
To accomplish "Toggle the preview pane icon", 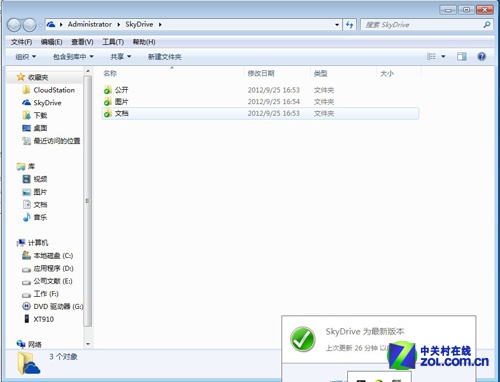I will pyautogui.click(x=462, y=56).
